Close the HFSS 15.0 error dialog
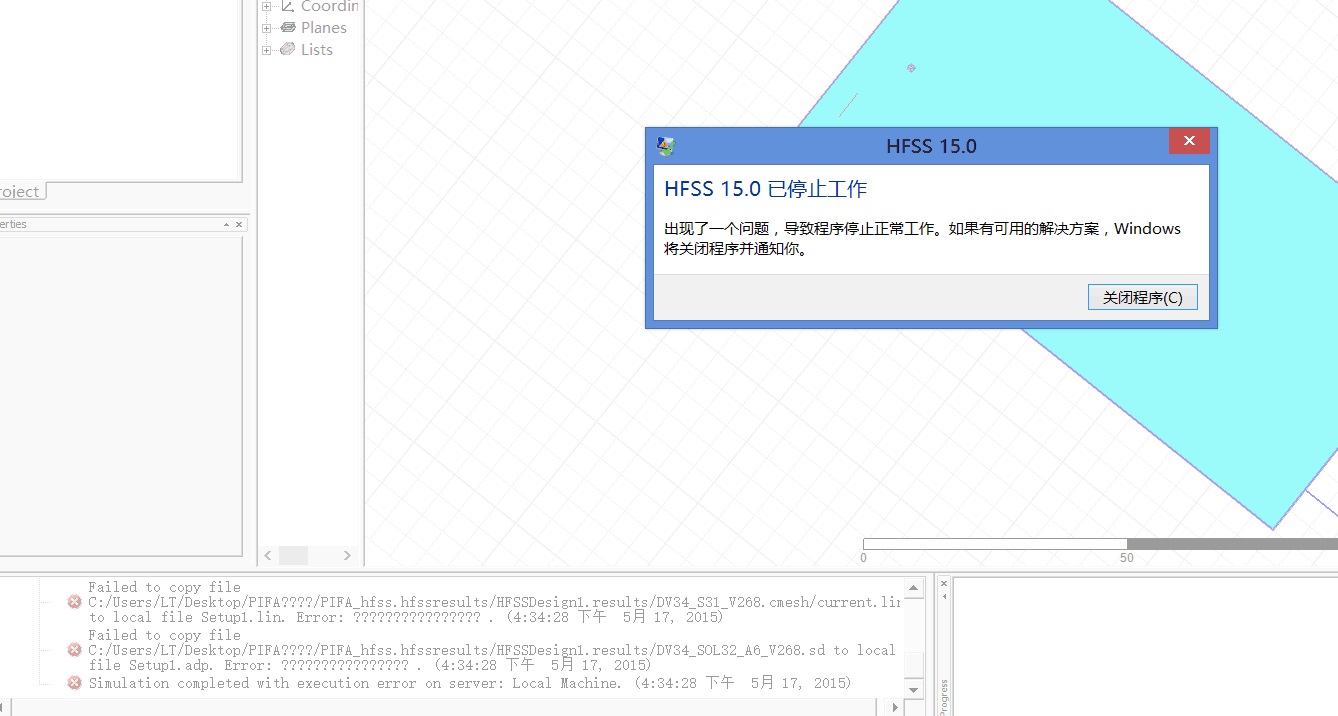Viewport: 1338px width, 716px height. tap(1189, 141)
